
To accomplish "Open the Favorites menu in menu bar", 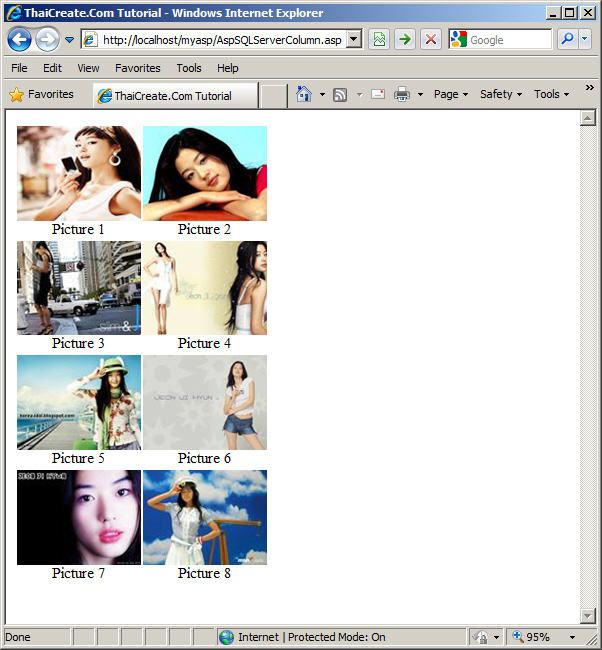I will click(x=137, y=68).
